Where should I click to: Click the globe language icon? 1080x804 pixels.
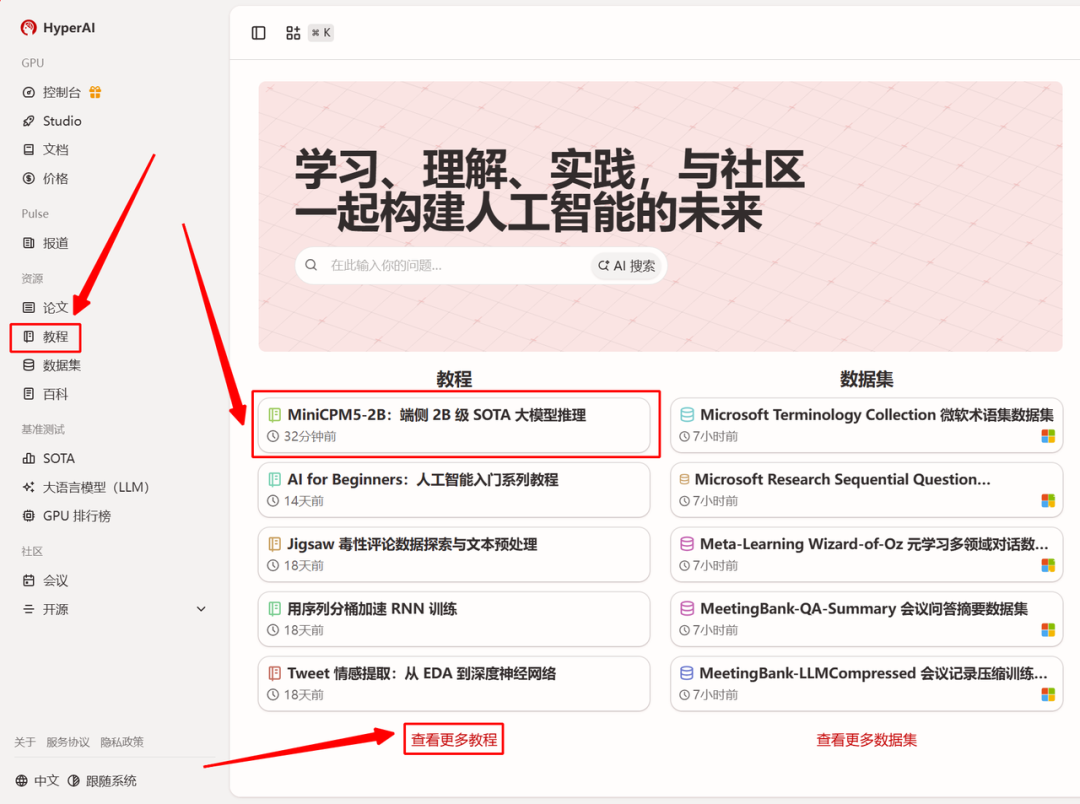point(21,781)
